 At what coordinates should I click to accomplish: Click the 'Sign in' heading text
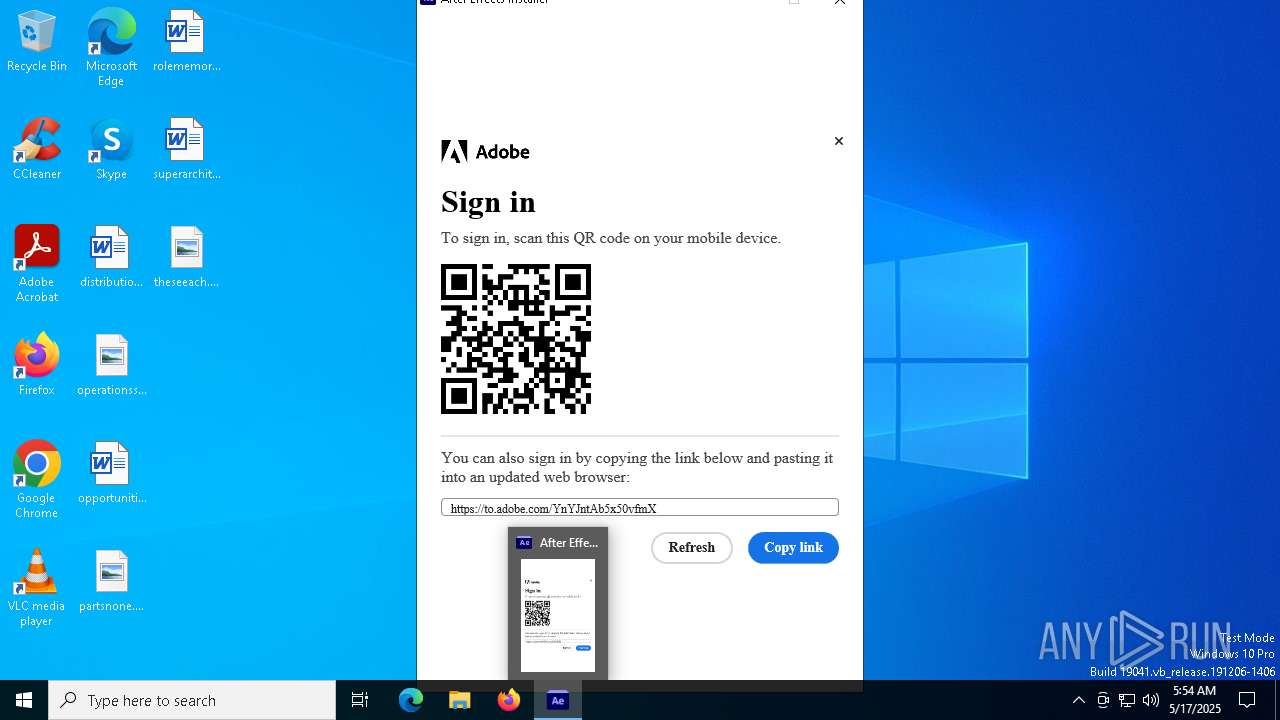tap(488, 202)
